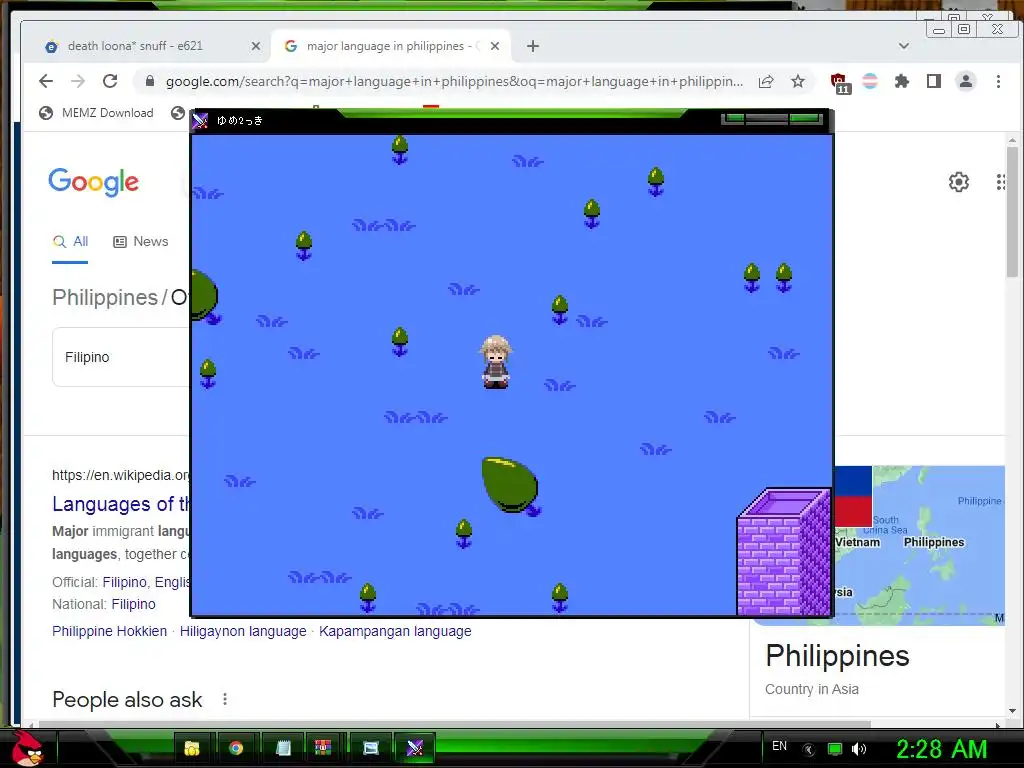Click the padlock site info icon
Screen dimensions: 1024x768
click(150, 81)
